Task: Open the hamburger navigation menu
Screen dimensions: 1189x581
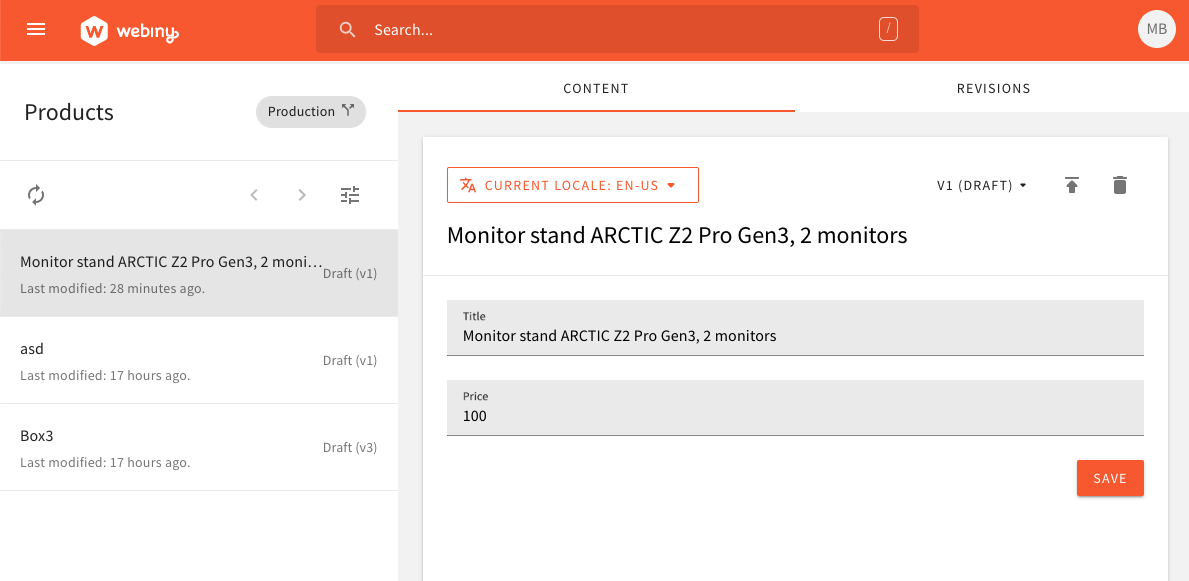Action: click(x=36, y=29)
